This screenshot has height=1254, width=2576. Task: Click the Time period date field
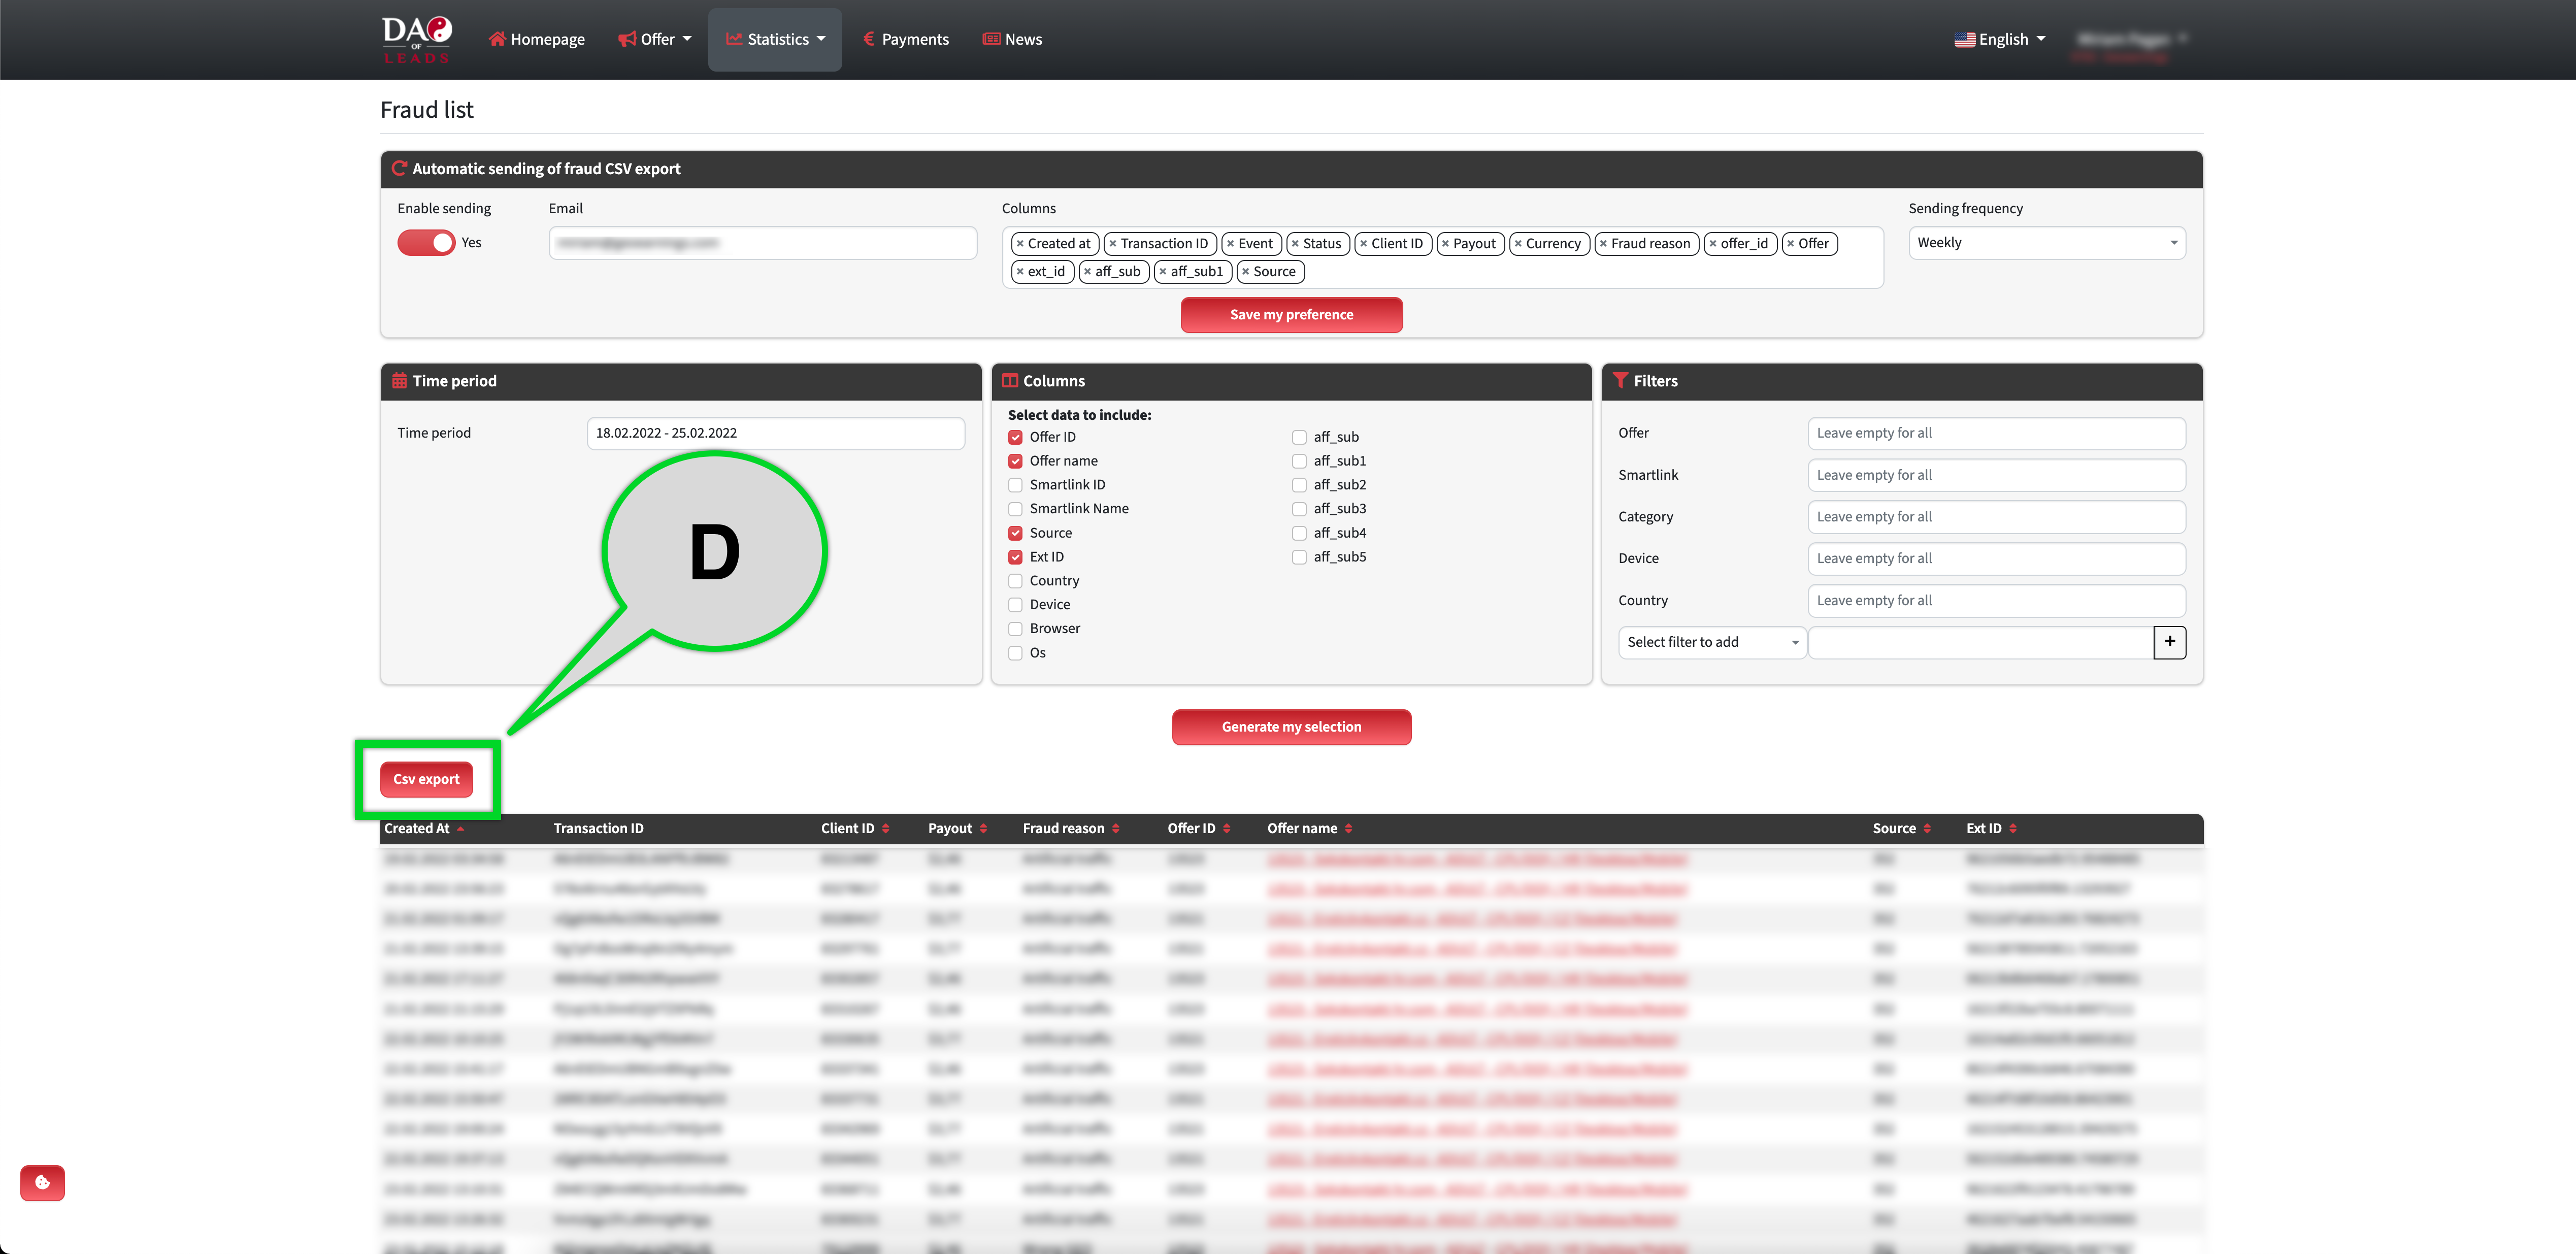point(775,433)
